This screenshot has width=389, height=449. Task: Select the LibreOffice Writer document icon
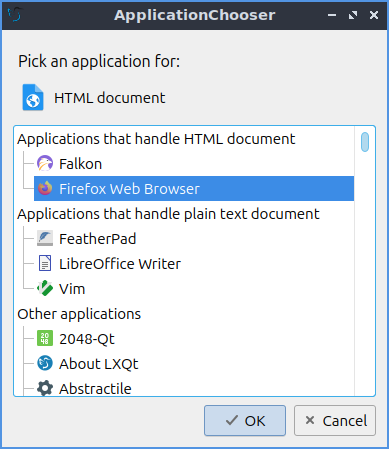click(x=45, y=264)
